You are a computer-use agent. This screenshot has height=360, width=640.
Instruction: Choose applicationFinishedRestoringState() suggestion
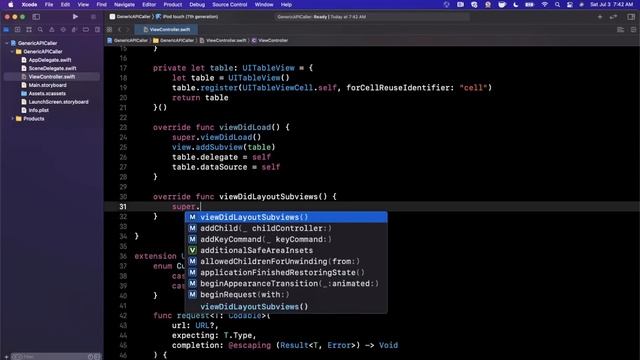coord(286,272)
